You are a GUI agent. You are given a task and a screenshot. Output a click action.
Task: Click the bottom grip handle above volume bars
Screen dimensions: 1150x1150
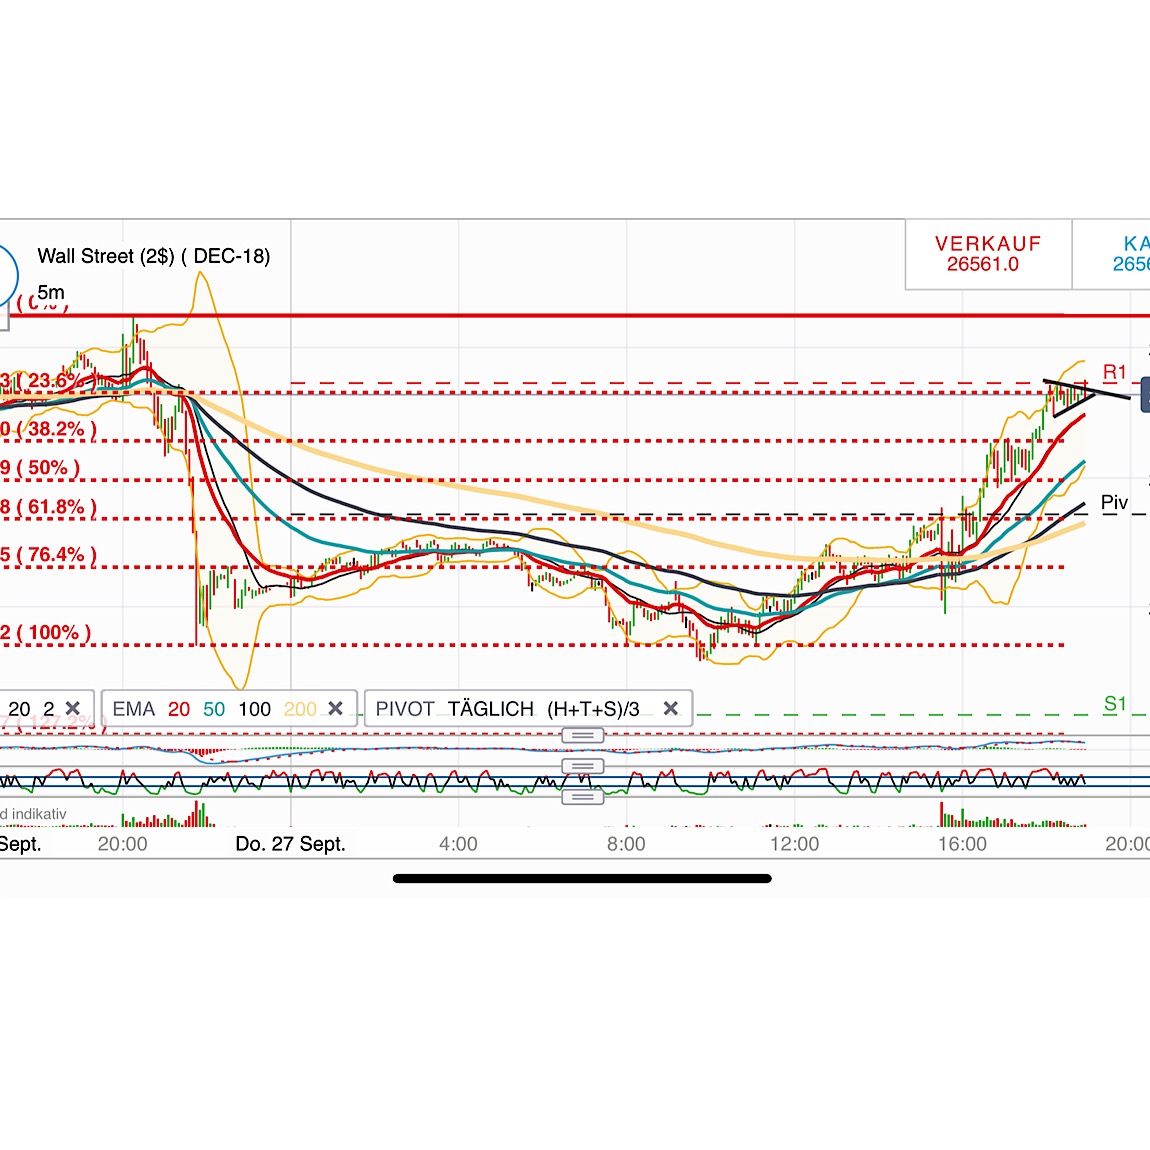583,796
